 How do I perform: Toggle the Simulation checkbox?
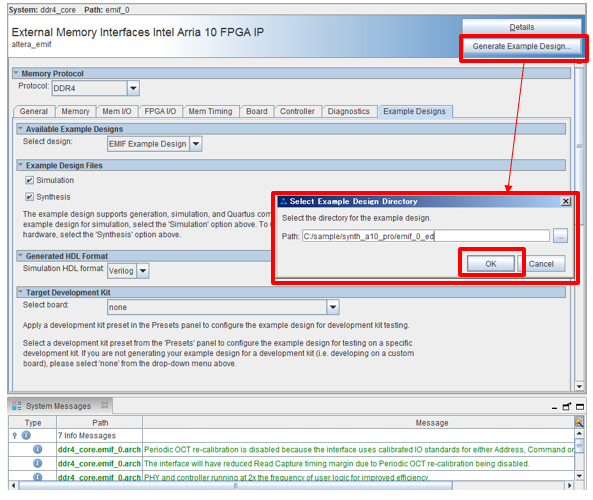29,180
